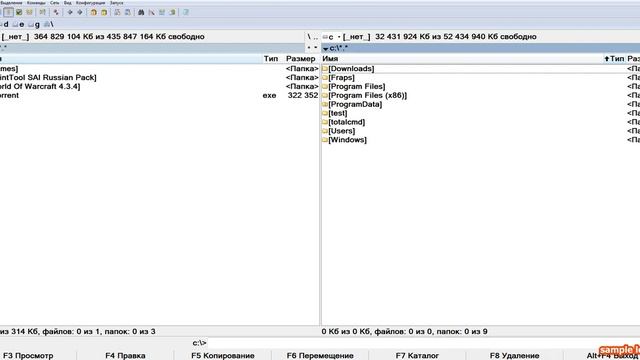Click the F8 Удаление button
640x360 pixels.
[x=514, y=356]
